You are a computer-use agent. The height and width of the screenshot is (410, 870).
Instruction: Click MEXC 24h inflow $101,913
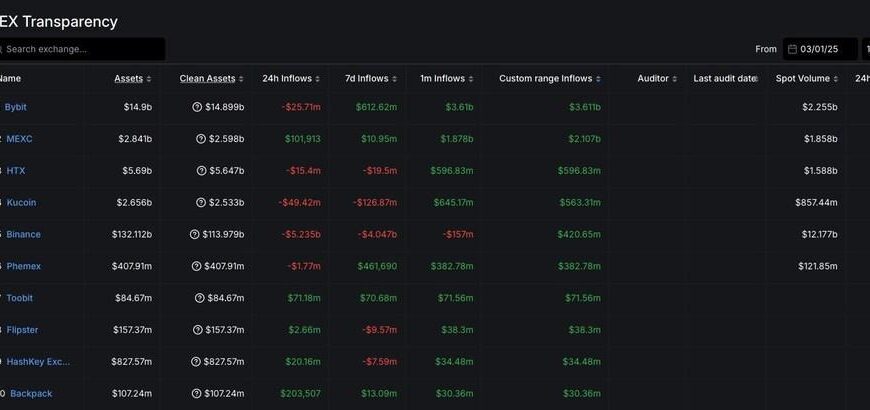pos(302,139)
